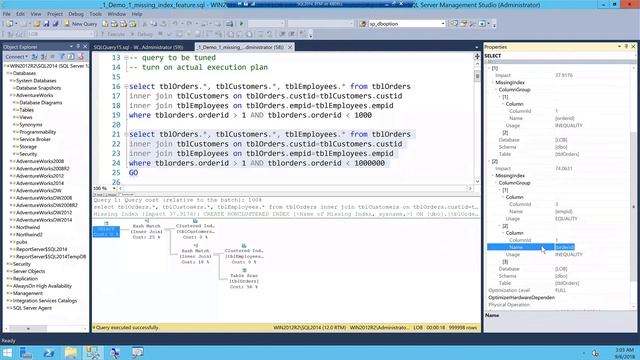Screen dimensions: 640x360
Task: Click the Save icon in the toolbar
Action: 46,24
